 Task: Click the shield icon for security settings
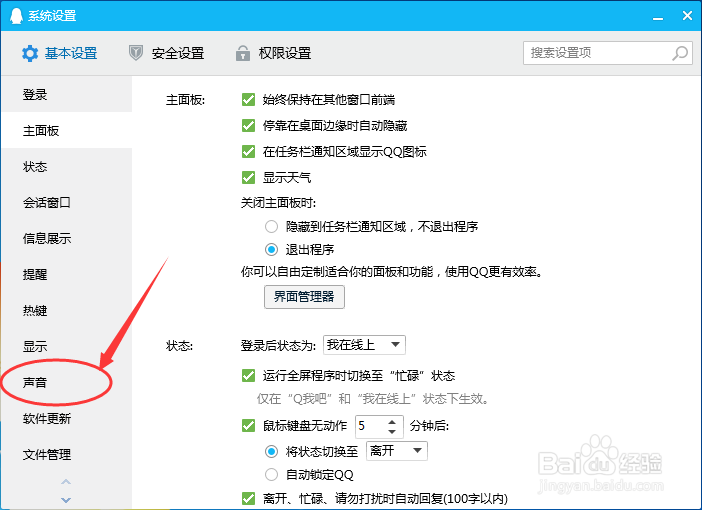[136, 53]
